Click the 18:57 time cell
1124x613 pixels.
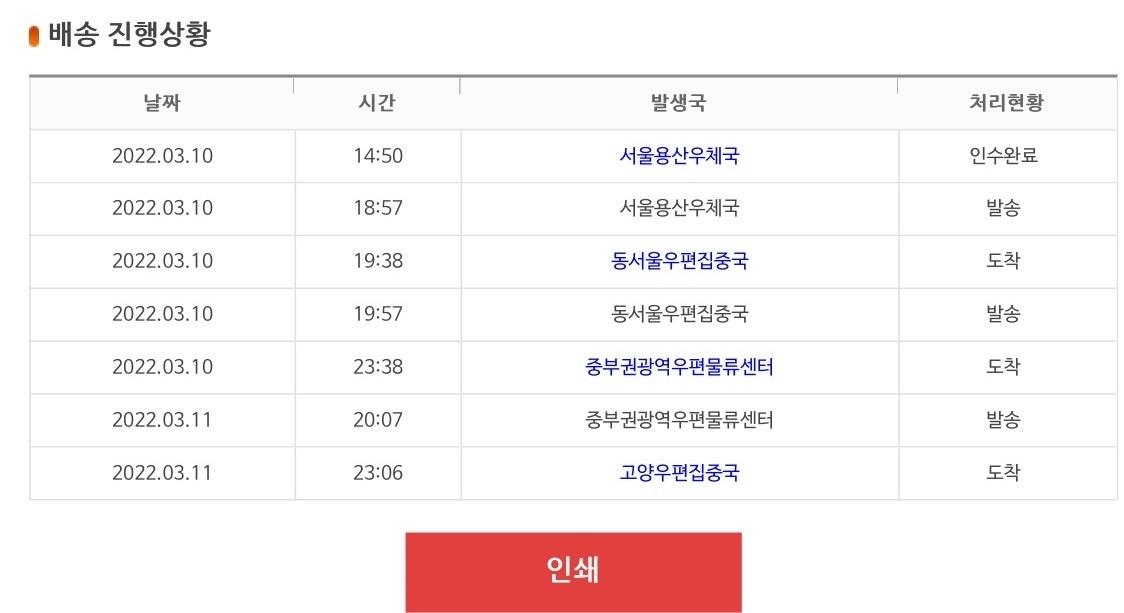pos(378,208)
